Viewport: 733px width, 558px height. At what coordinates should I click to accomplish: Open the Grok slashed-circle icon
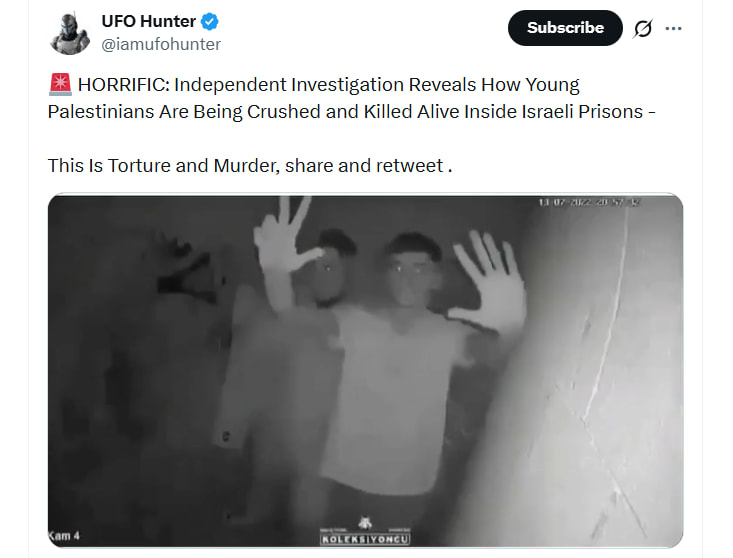pos(643,29)
